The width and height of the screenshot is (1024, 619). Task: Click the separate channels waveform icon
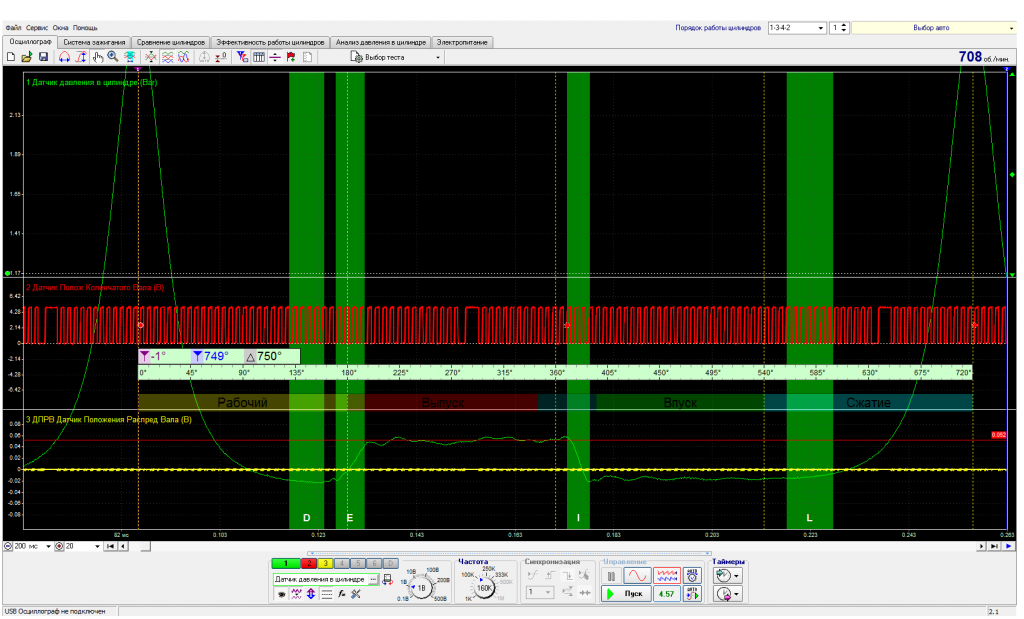click(167, 57)
